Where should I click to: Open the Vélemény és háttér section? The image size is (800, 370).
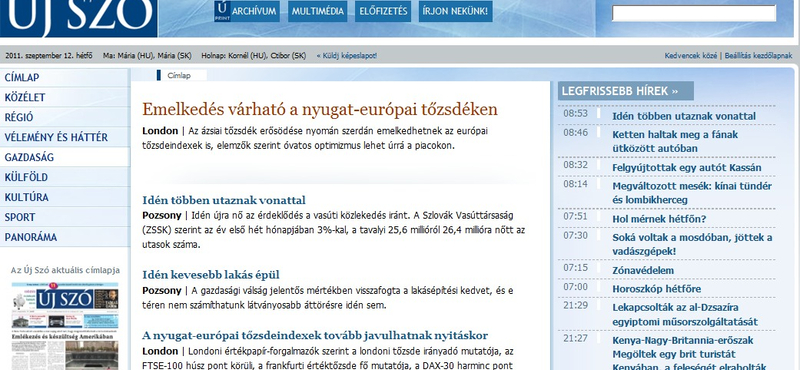65,137
